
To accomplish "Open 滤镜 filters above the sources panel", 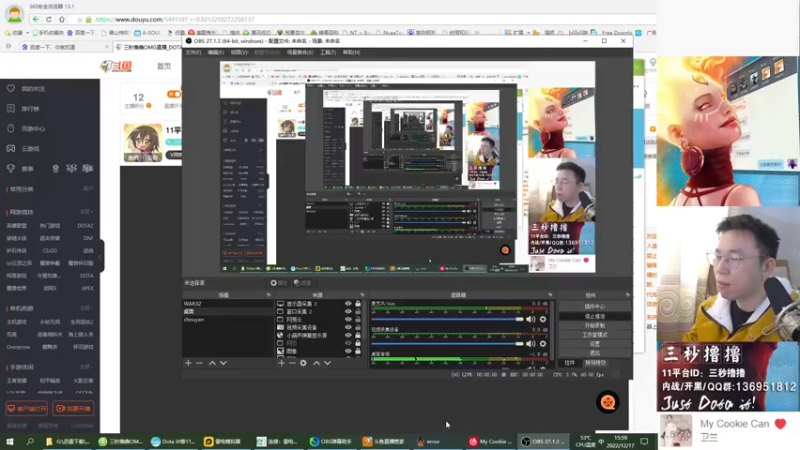I will click(x=303, y=283).
